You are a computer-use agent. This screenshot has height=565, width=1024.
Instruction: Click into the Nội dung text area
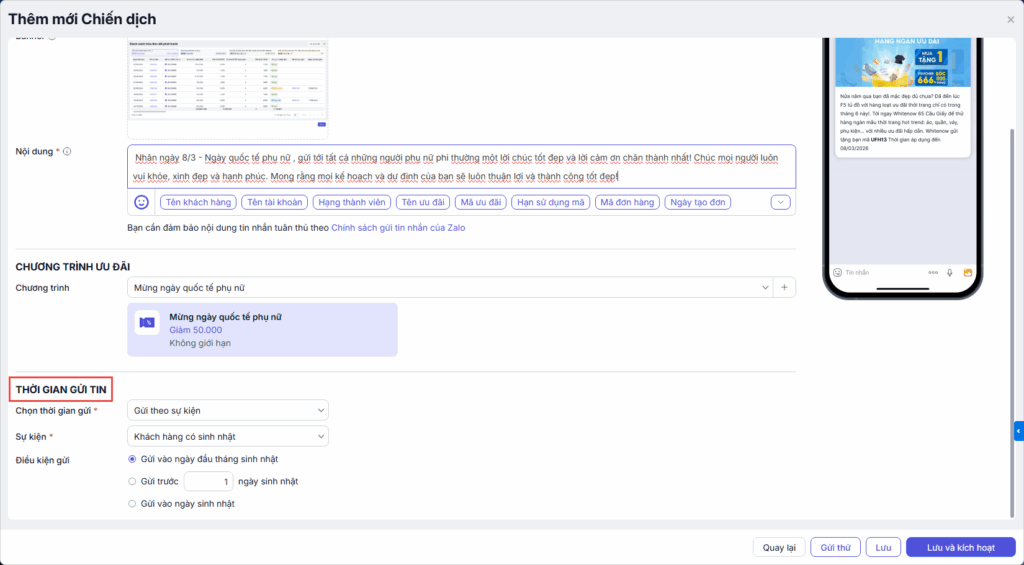coord(461,167)
